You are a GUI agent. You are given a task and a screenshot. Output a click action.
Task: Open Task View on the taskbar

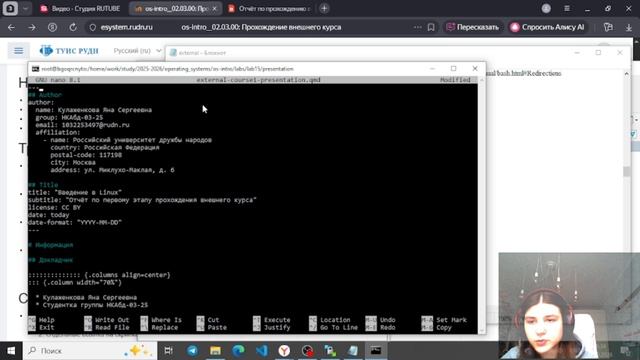click(168, 351)
